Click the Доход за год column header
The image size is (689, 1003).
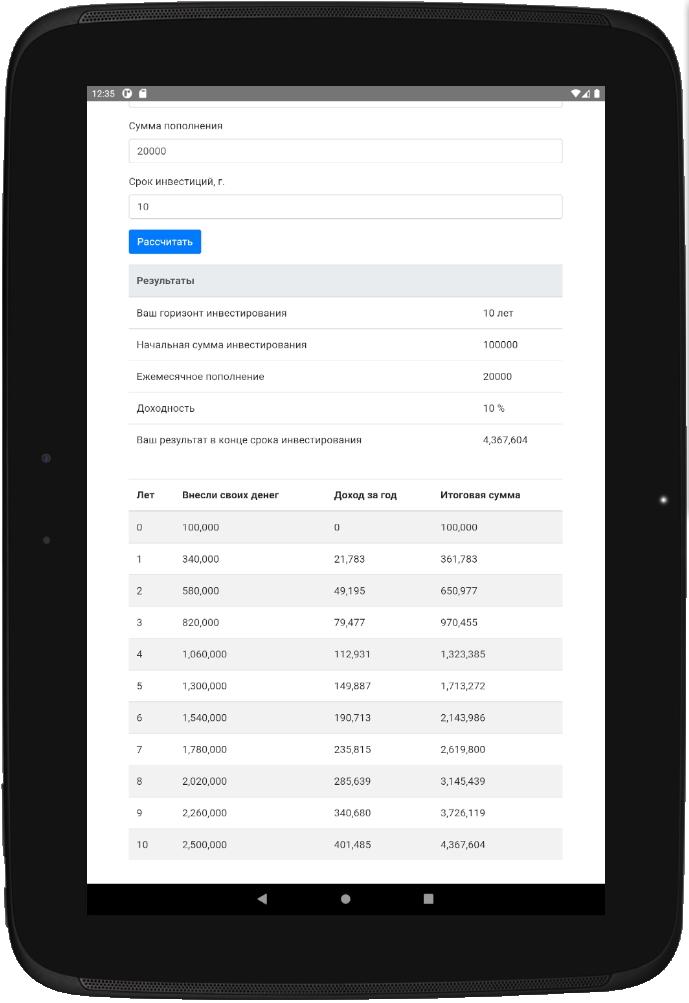[x=365, y=495]
